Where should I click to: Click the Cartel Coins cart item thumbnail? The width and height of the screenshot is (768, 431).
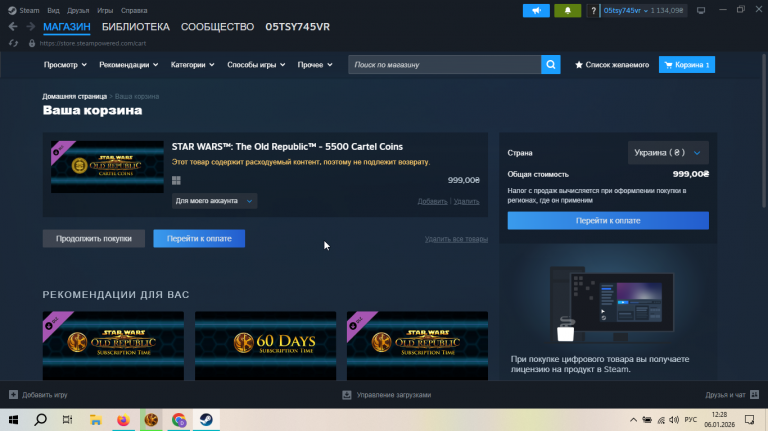point(107,167)
